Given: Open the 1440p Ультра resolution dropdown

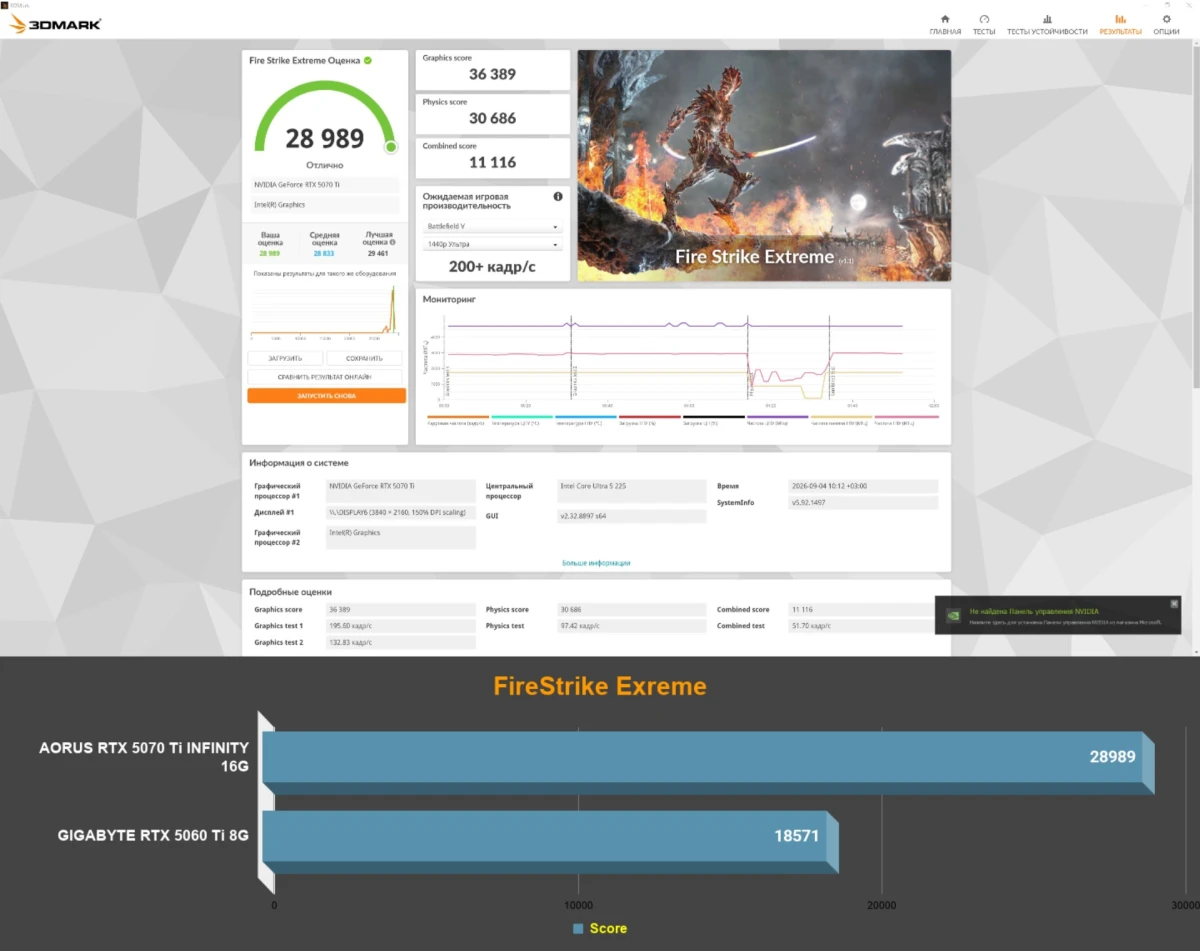Looking at the screenshot, I should coord(492,244).
